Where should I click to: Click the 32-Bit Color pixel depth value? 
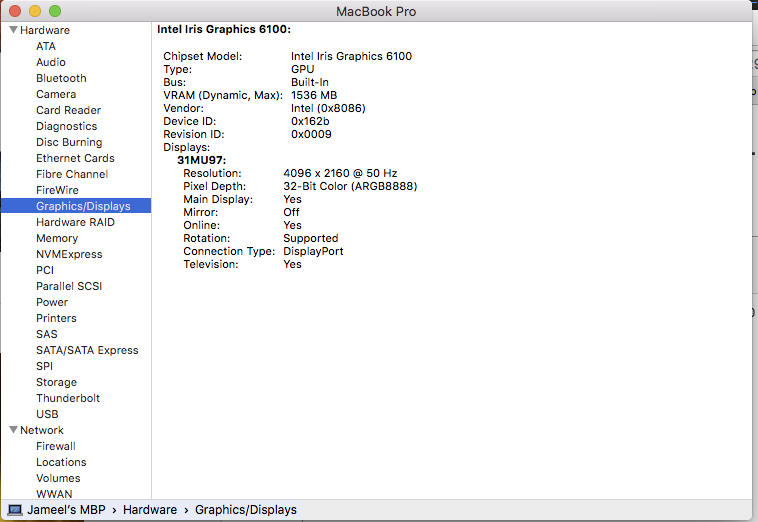[350, 186]
